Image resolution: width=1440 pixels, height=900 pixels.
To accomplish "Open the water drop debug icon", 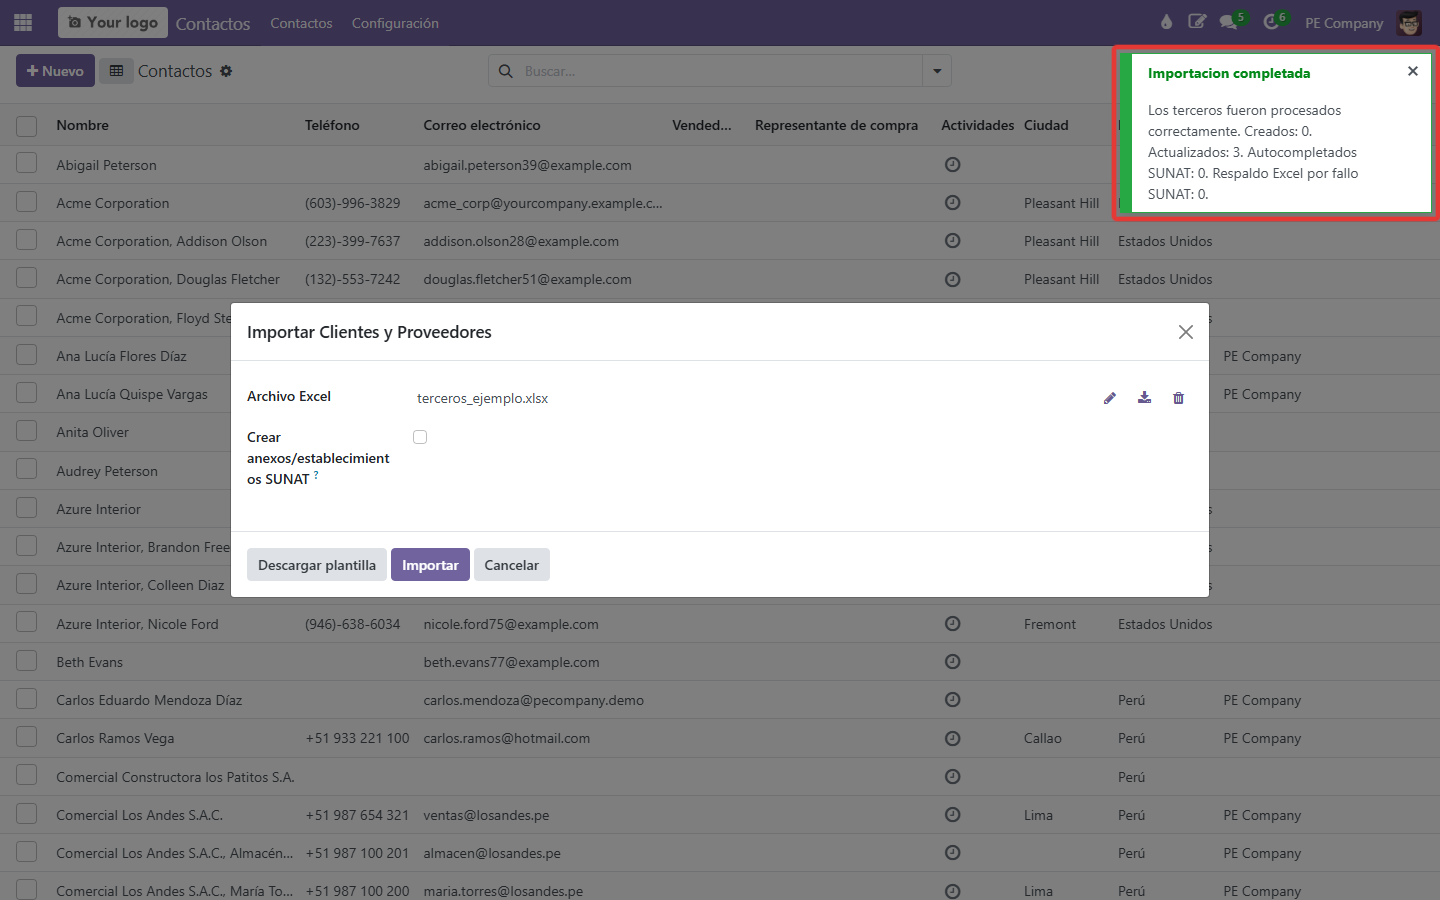I will click(1166, 22).
